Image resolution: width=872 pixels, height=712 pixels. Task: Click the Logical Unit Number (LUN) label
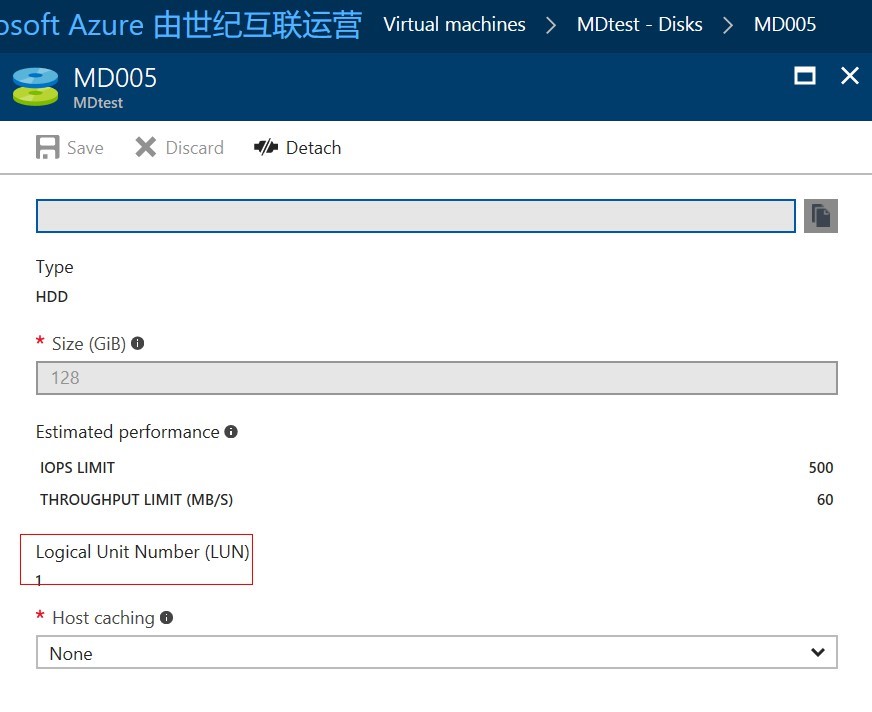pyautogui.click(x=142, y=552)
